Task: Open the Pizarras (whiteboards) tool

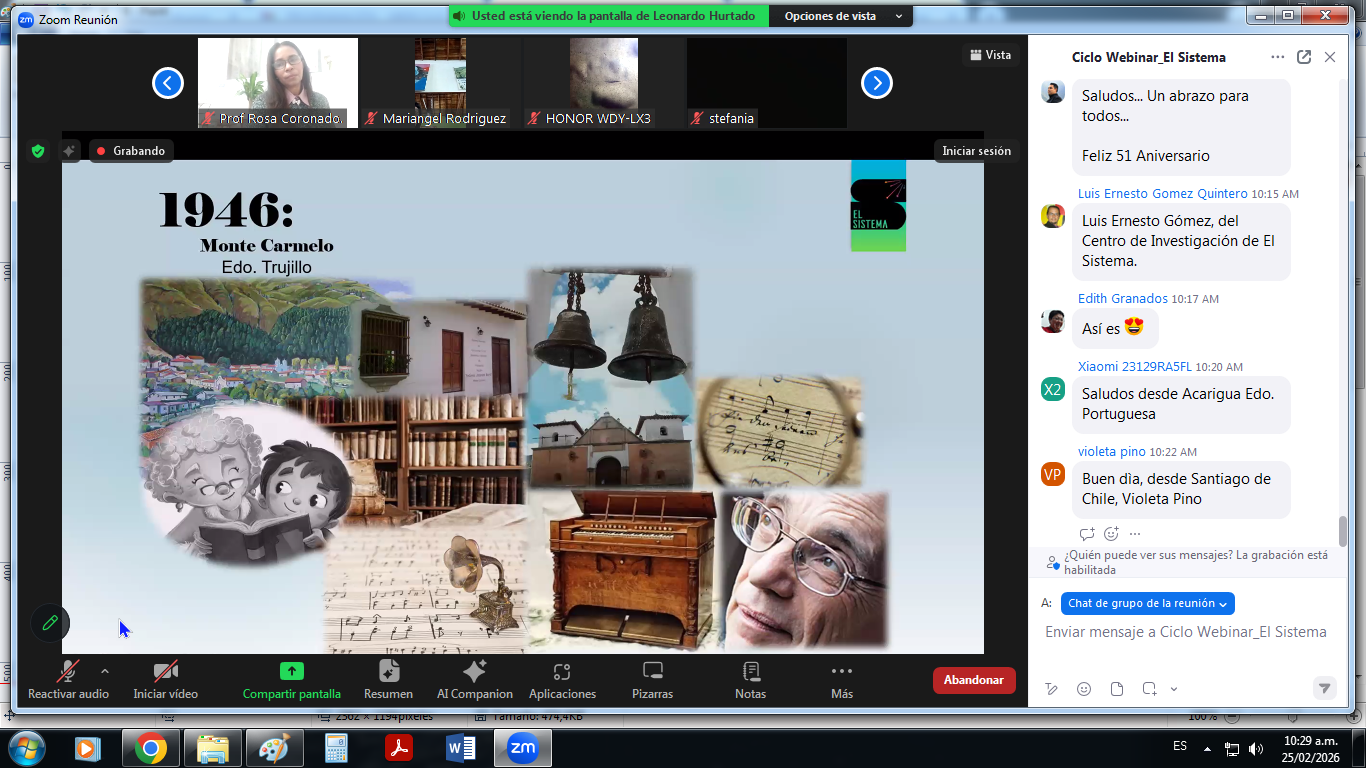Action: (652, 680)
